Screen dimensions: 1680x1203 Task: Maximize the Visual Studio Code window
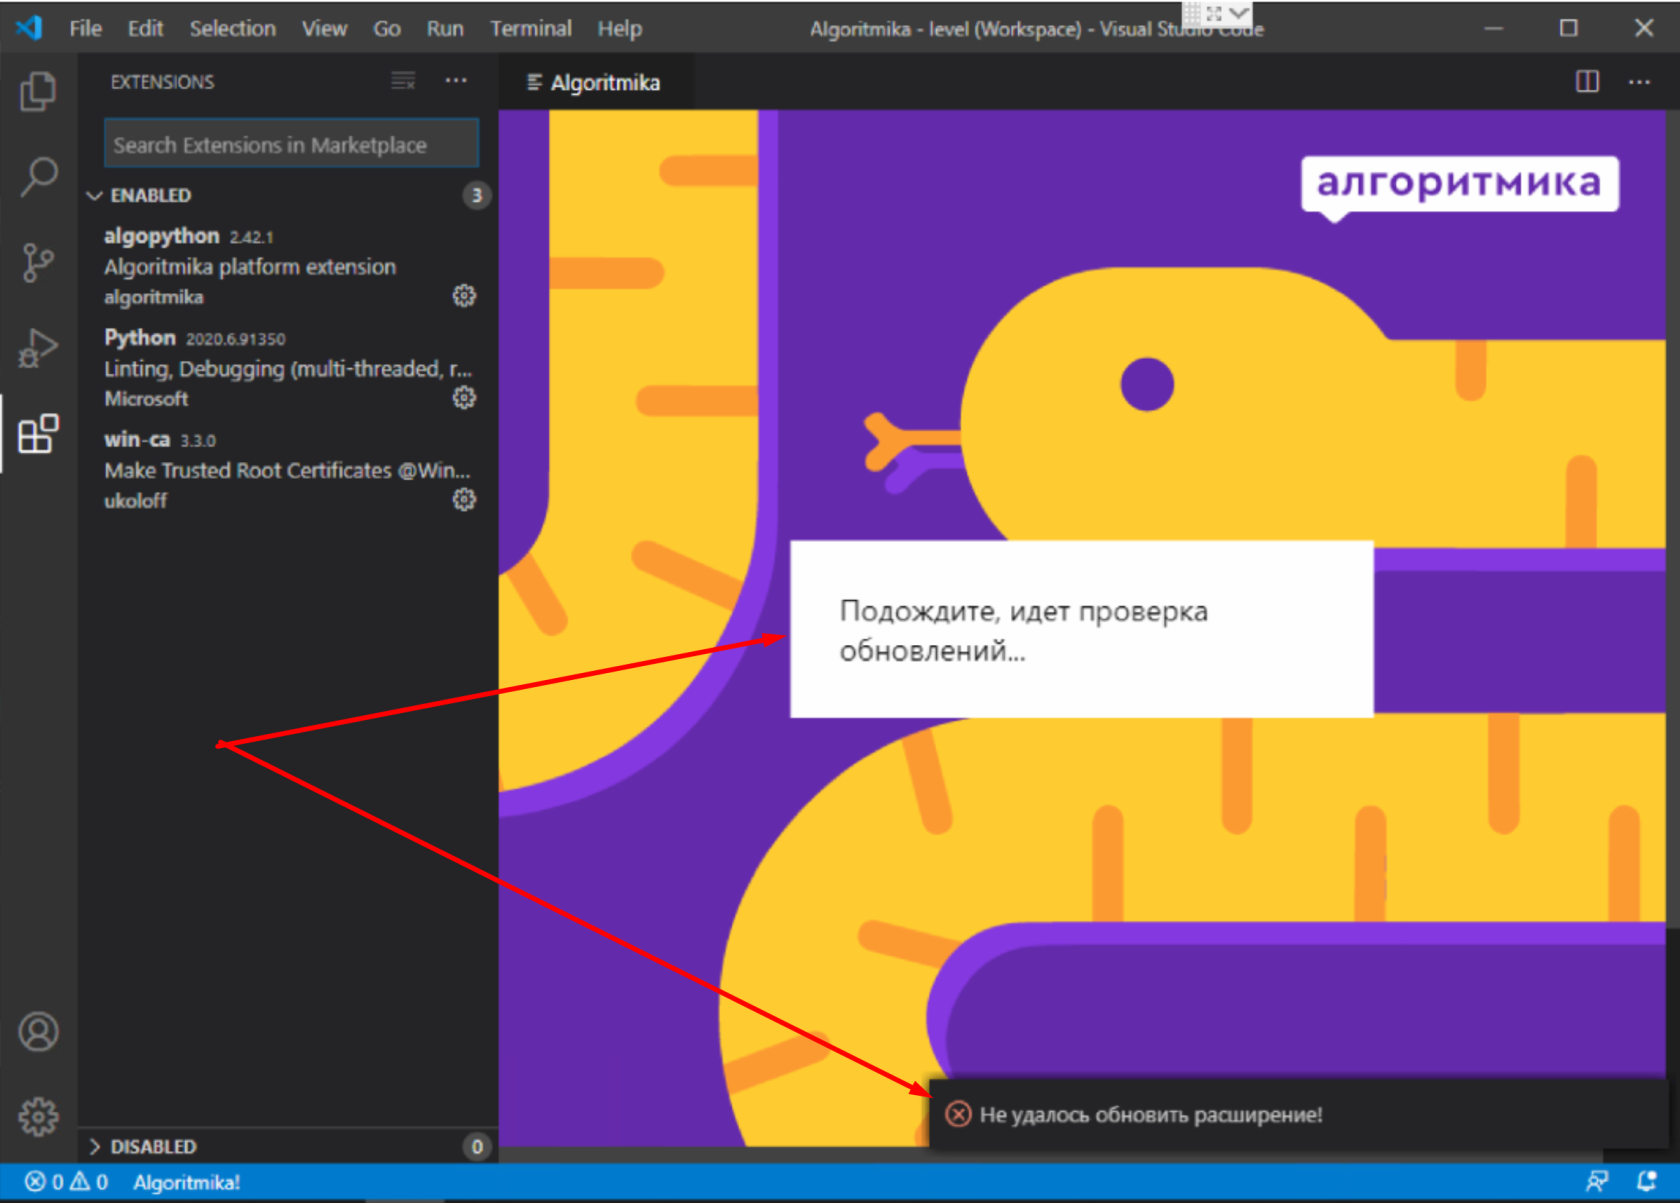(x=1569, y=28)
